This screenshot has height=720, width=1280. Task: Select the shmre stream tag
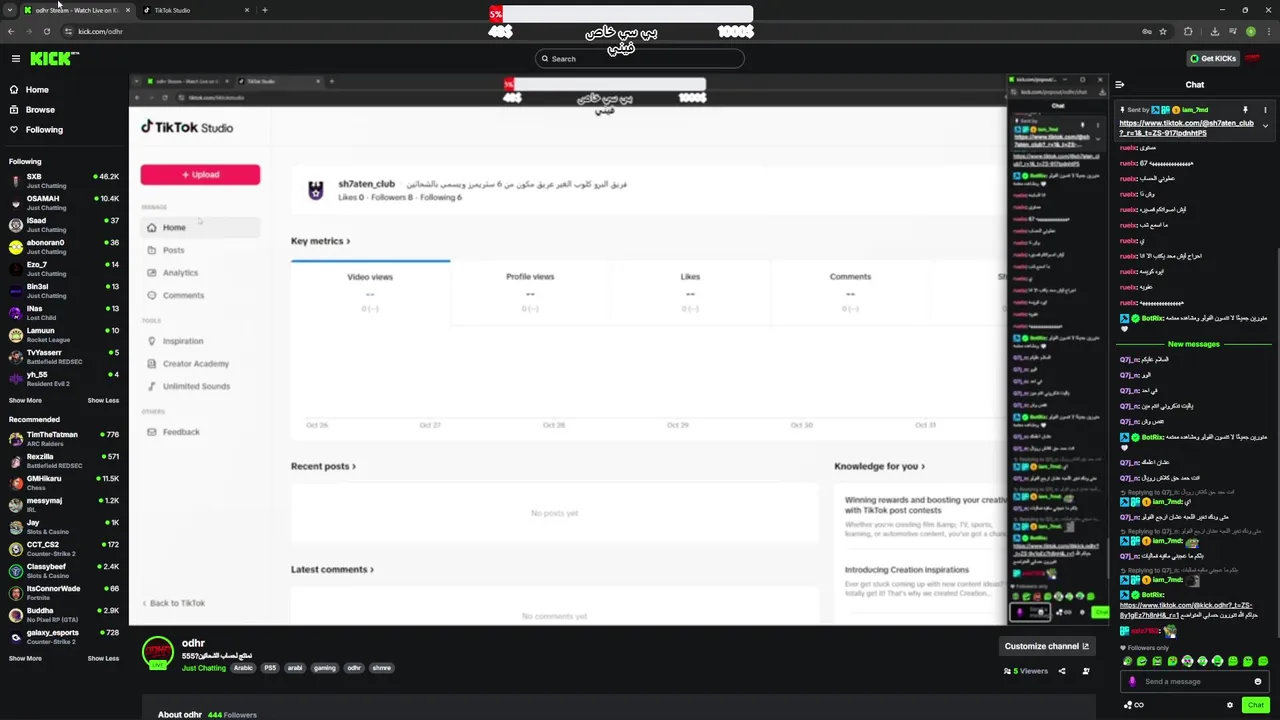tap(382, 668)
